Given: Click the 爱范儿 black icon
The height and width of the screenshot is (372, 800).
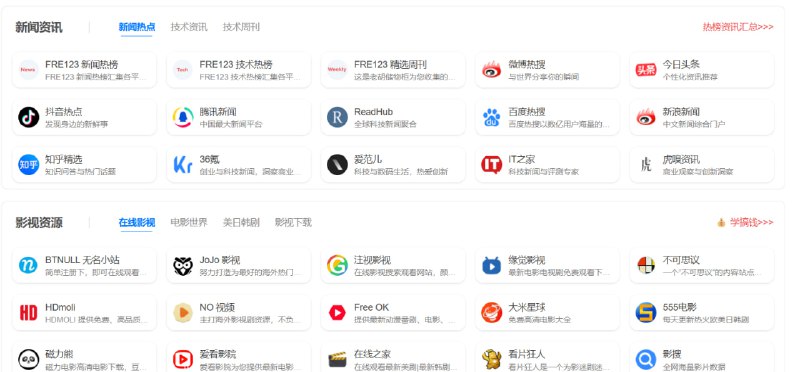Looking at the screenshot, I should pos(337,165).
